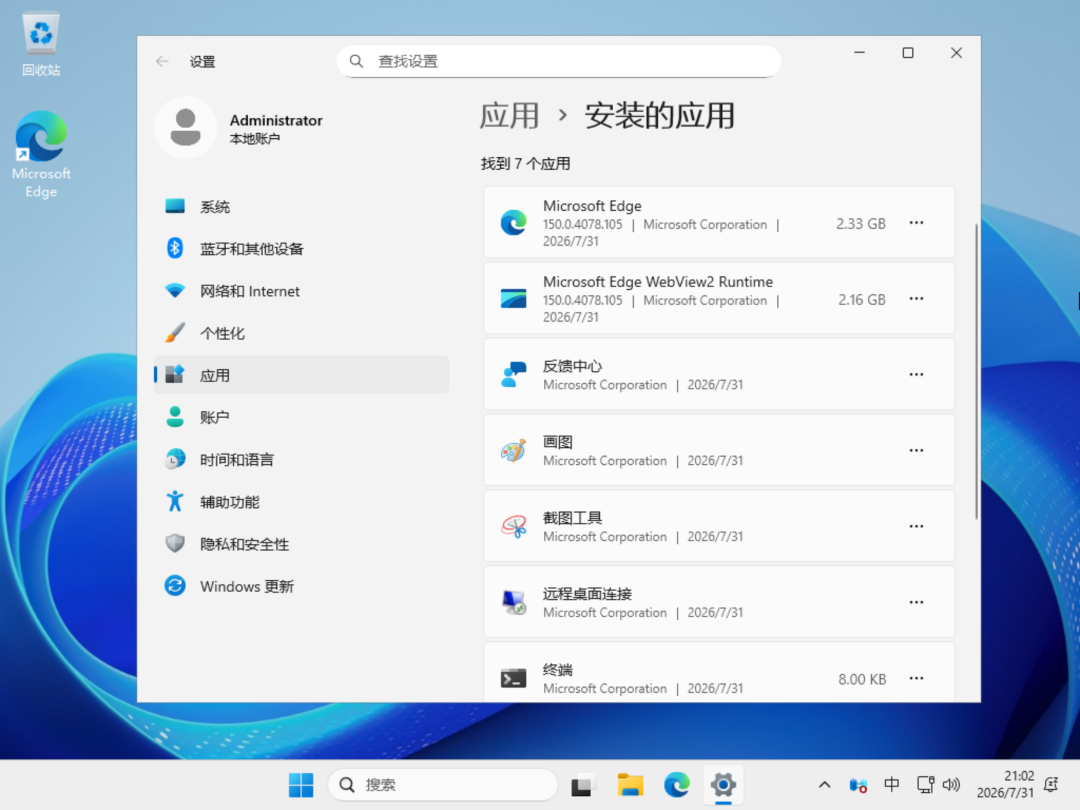The image size is (1080, 810).
Task: Open more options for 截图工具
Action: pos(916,526)
